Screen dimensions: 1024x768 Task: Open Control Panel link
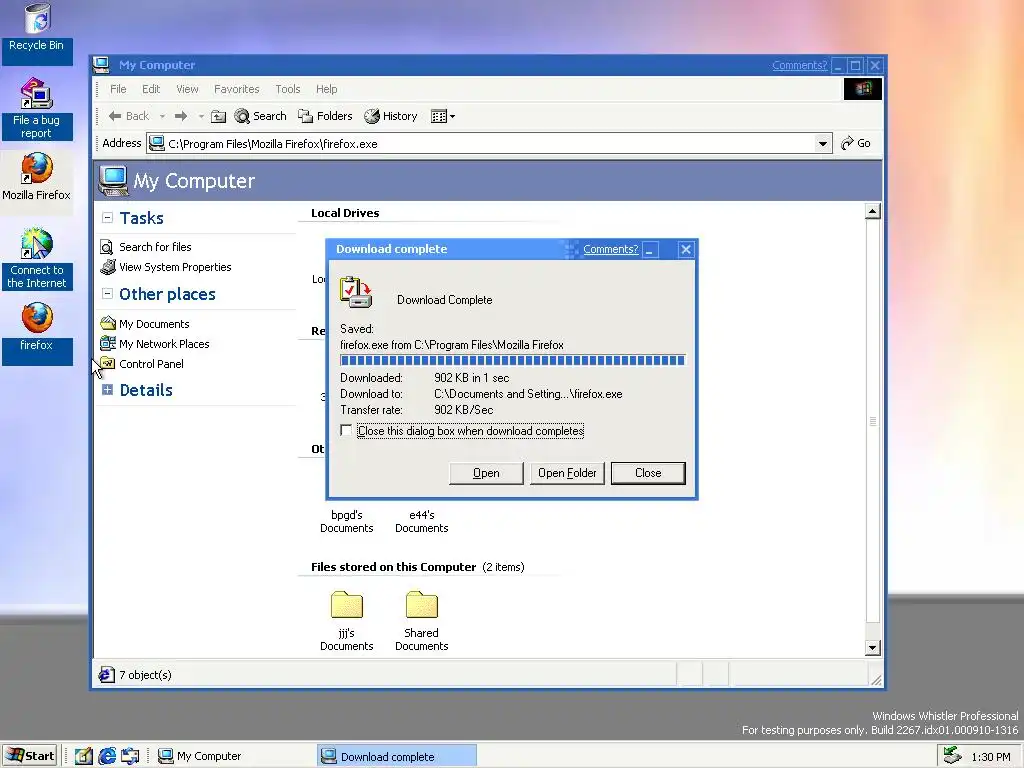tap(151, 364)
